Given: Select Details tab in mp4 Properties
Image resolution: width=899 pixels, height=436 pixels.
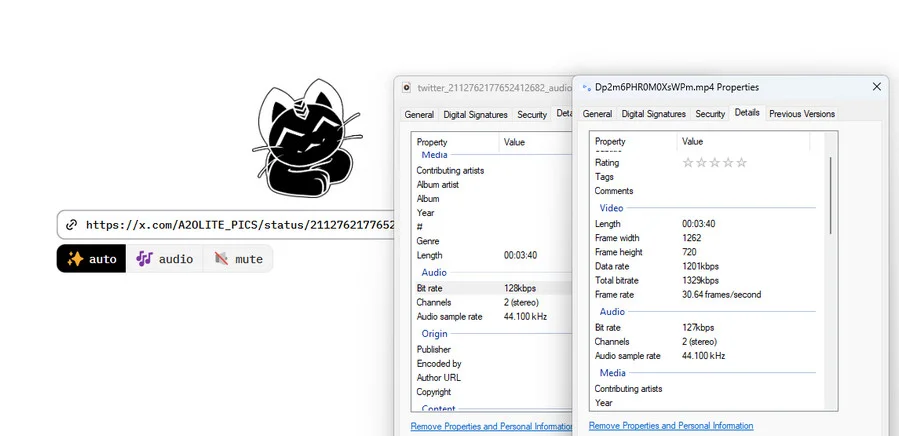Looking at the screenshot, I should pyautogui.click(x=746, y=112).
